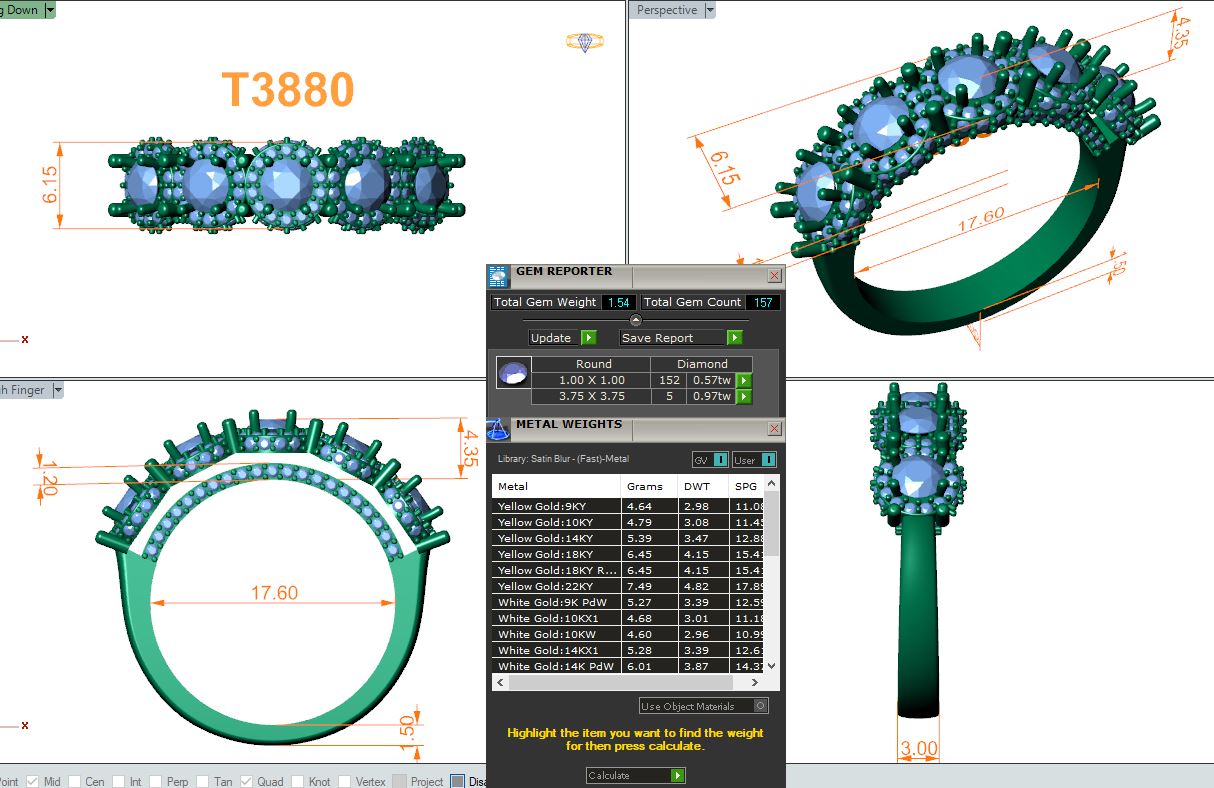Select the Yellow Gold:22KY row
The height and width of the screenshot is (788, 1214).
pyautogui.click(x=628, y=586)
